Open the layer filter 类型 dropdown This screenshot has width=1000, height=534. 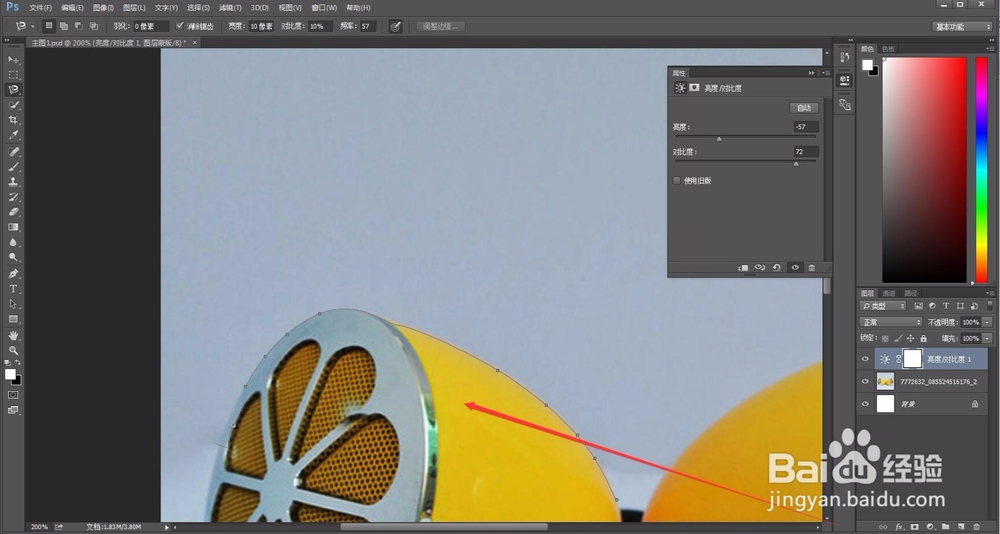[x=882, y=306]
